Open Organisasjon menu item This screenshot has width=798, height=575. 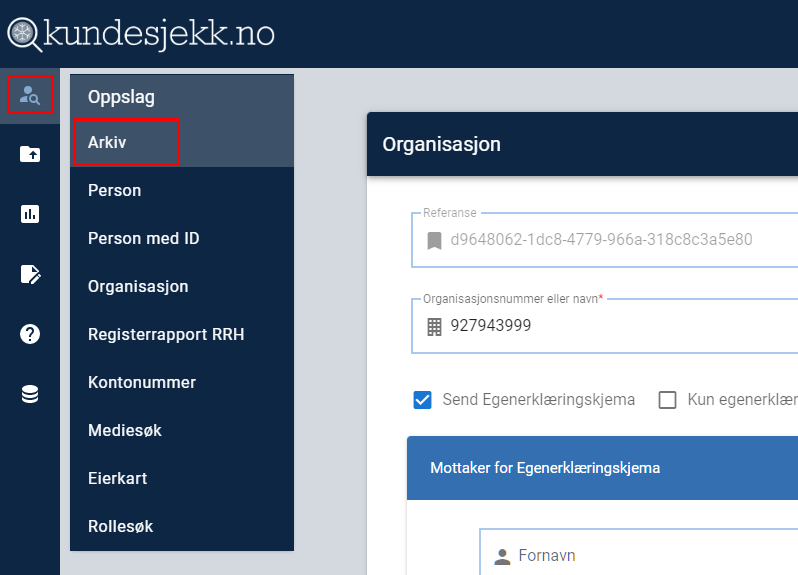[182, 286]
